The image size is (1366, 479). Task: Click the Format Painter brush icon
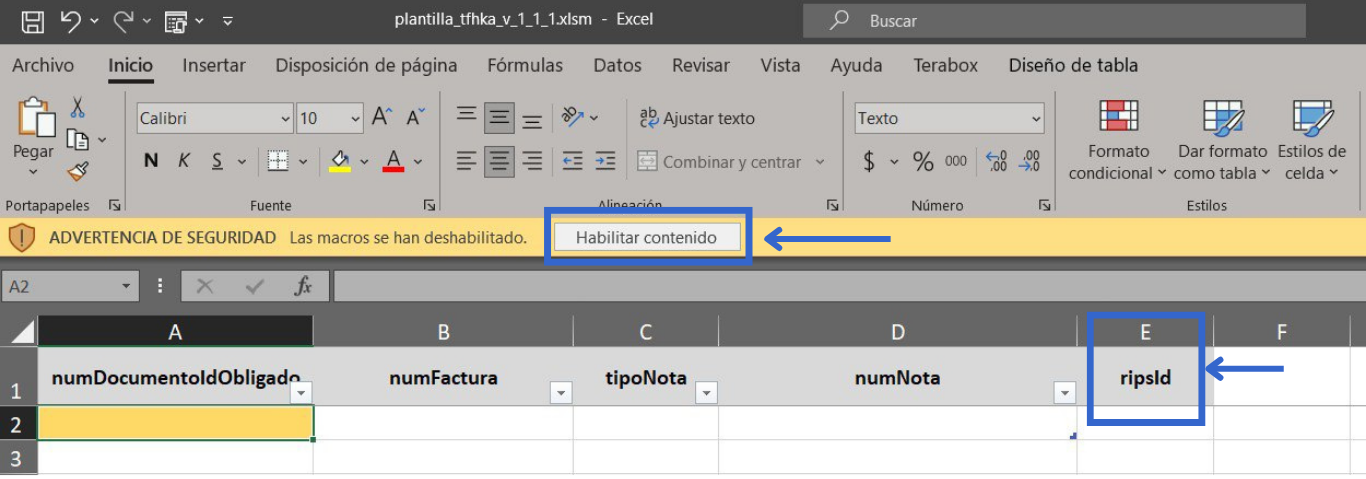tap(78, 171)
